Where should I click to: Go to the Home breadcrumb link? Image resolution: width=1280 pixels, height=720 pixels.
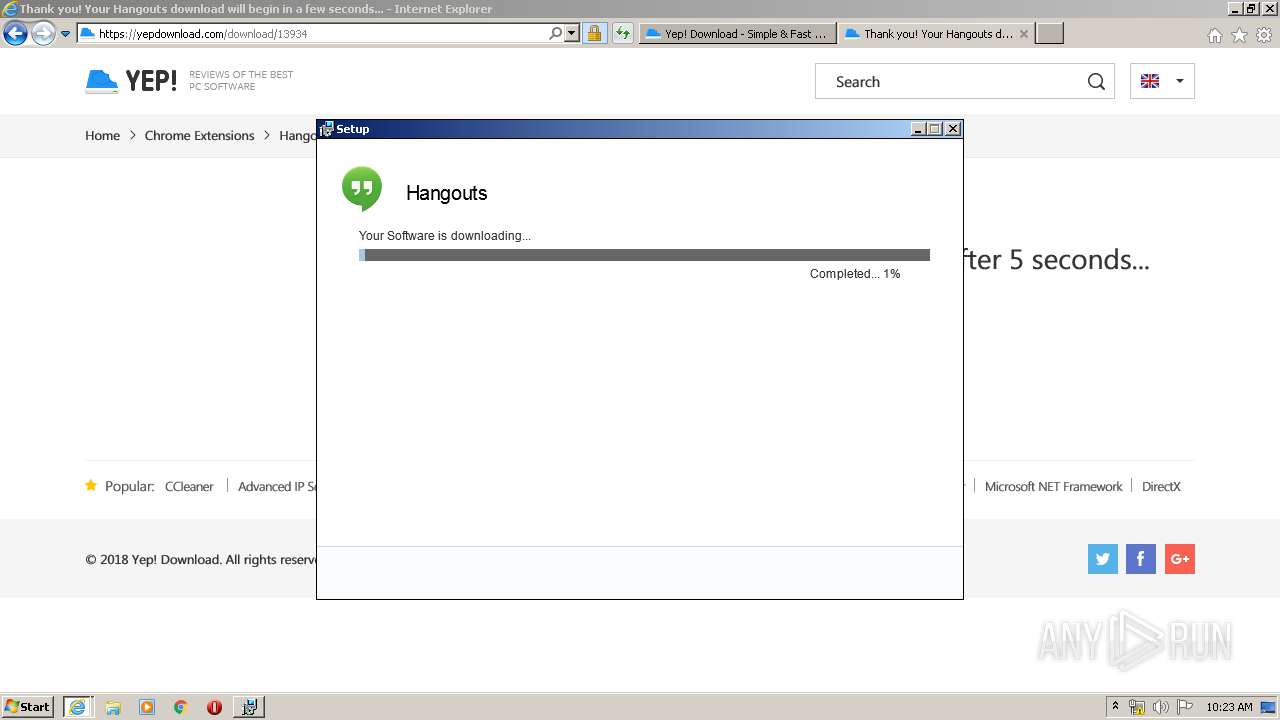pos(102,135)
